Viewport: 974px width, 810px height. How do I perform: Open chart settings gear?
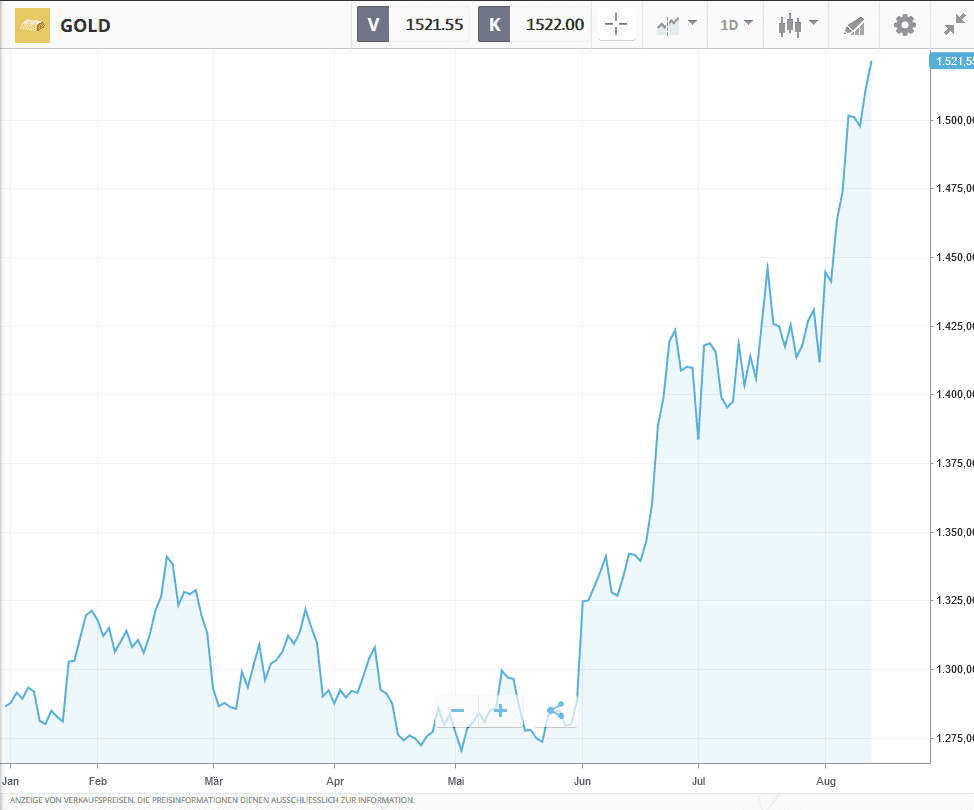pos(904,24)
